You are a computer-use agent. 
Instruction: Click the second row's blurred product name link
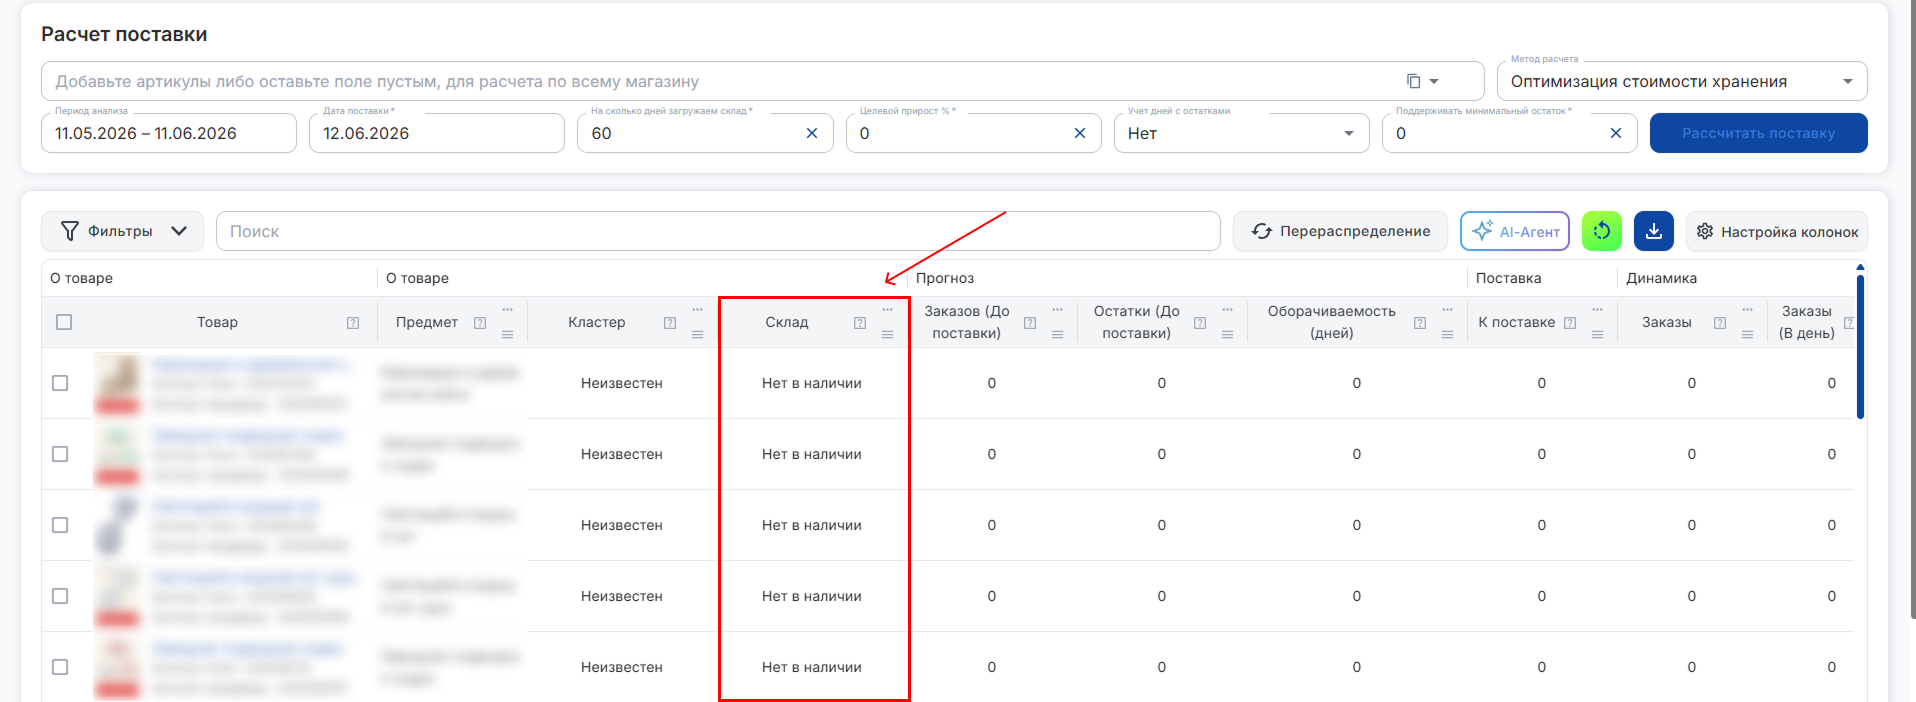[x=247, y=436]
